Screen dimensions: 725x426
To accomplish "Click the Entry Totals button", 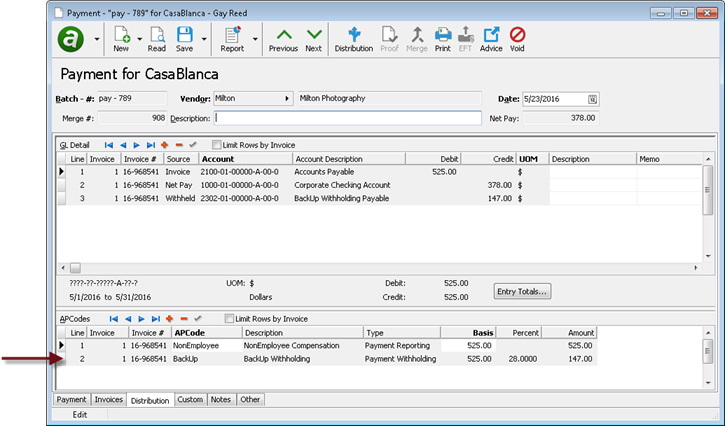I will click(x=522, y=291).
